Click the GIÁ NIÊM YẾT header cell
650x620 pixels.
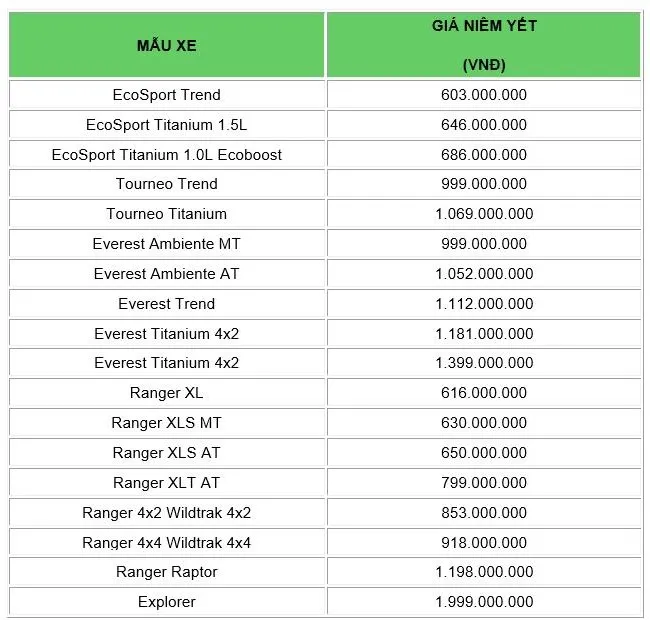click(484, 45)
